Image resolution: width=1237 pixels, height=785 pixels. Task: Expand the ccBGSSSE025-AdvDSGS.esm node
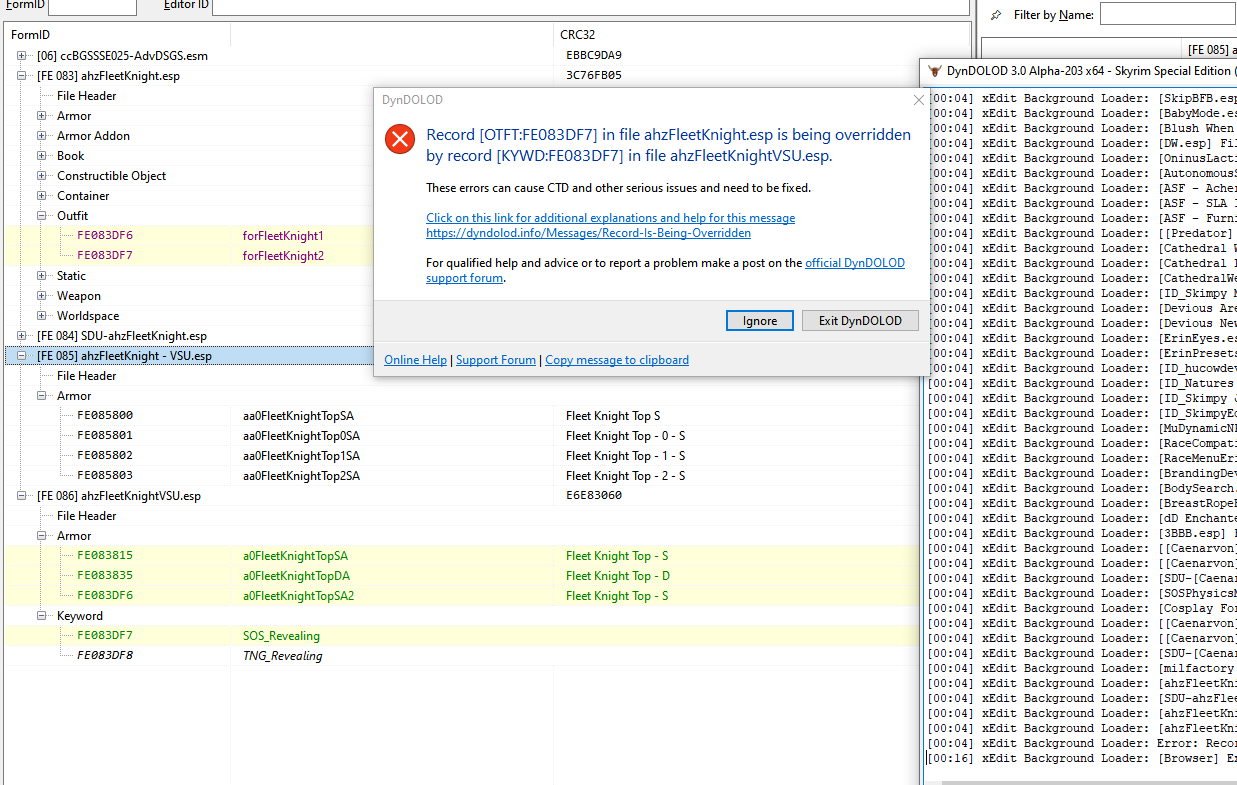[x=22, y=56]
